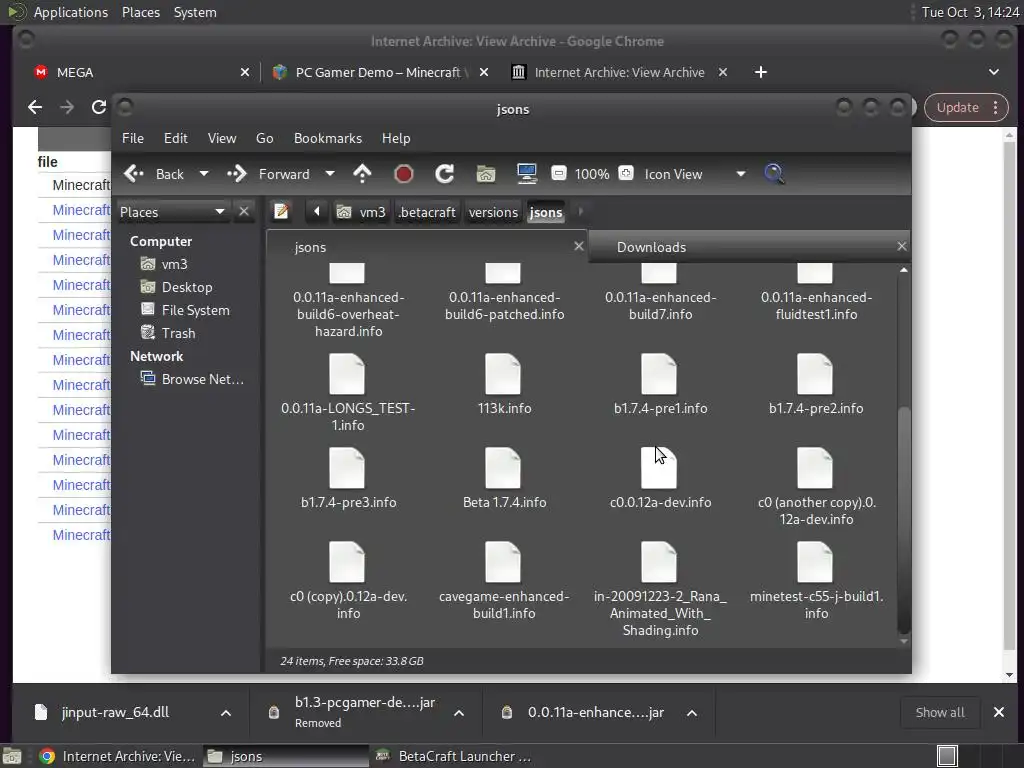Click the Chrome Update button
1024x768 pixels.
(967, 107)
